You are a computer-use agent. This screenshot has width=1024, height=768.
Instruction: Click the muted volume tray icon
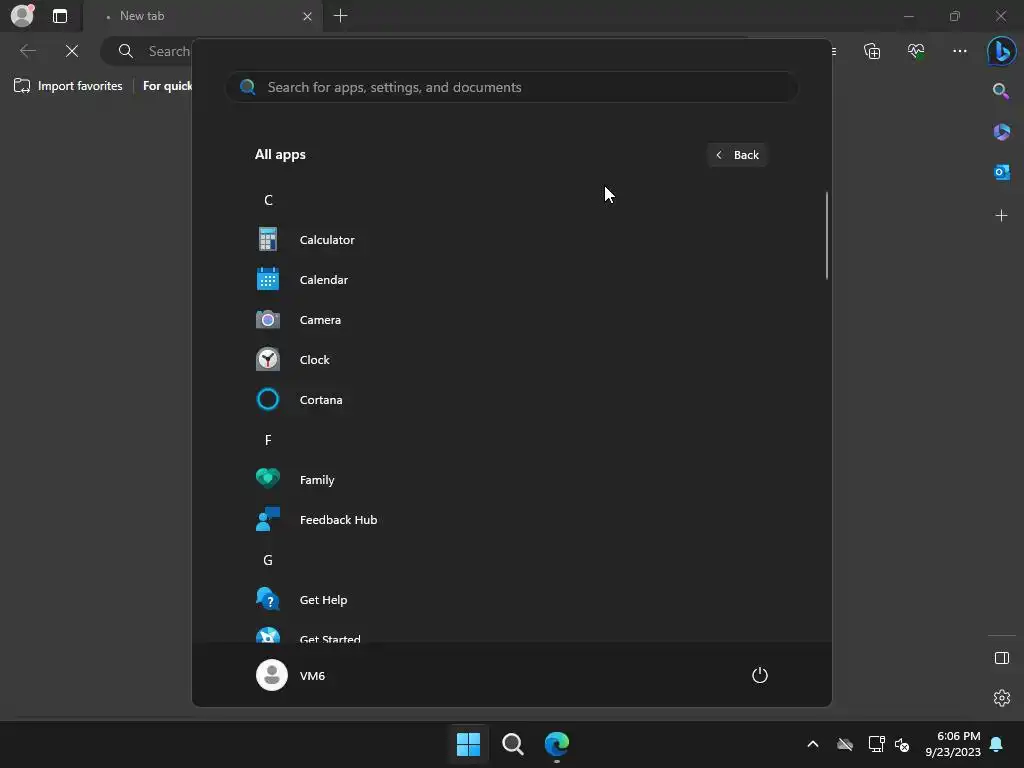902,744
